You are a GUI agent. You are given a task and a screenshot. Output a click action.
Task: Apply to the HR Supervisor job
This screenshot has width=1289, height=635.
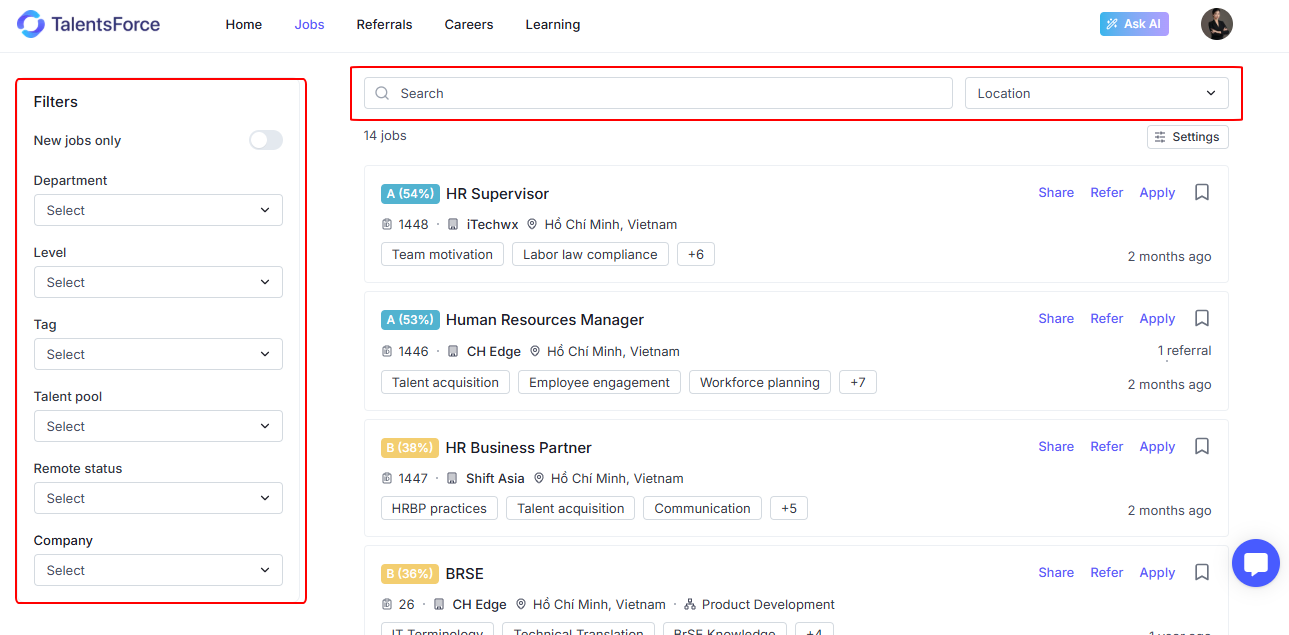click(x=1157, y=192)
